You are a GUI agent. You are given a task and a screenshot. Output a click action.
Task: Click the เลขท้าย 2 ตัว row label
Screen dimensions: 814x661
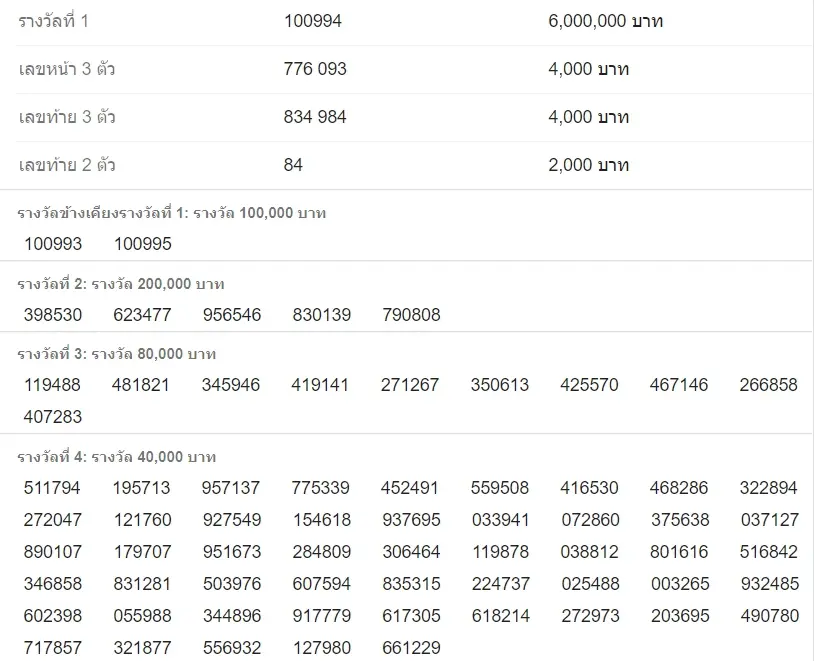point(67,165)
